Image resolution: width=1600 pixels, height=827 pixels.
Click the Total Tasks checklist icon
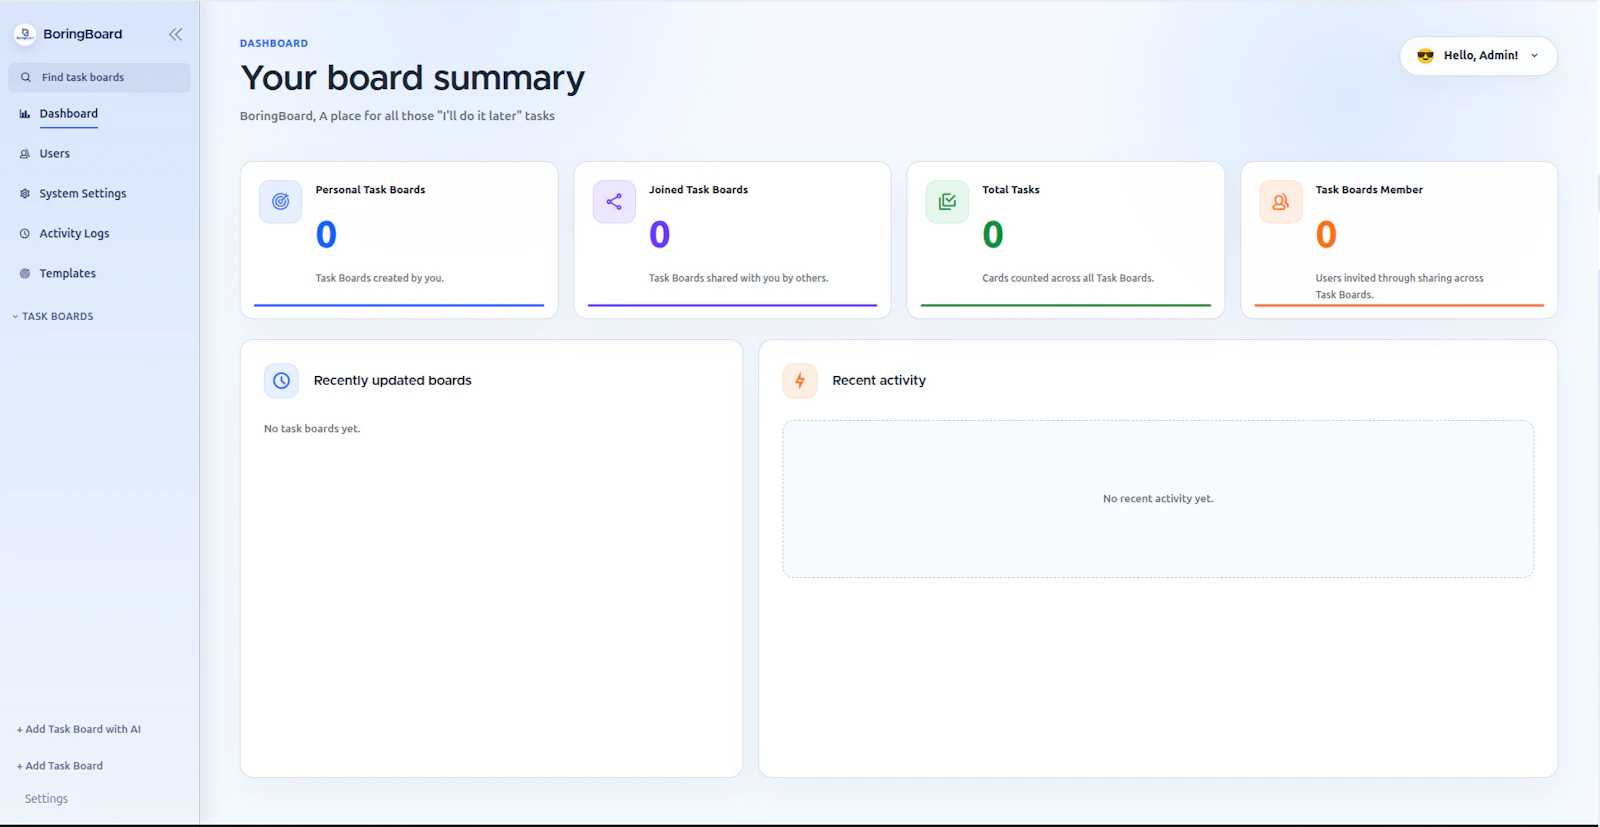pos(947,202)
